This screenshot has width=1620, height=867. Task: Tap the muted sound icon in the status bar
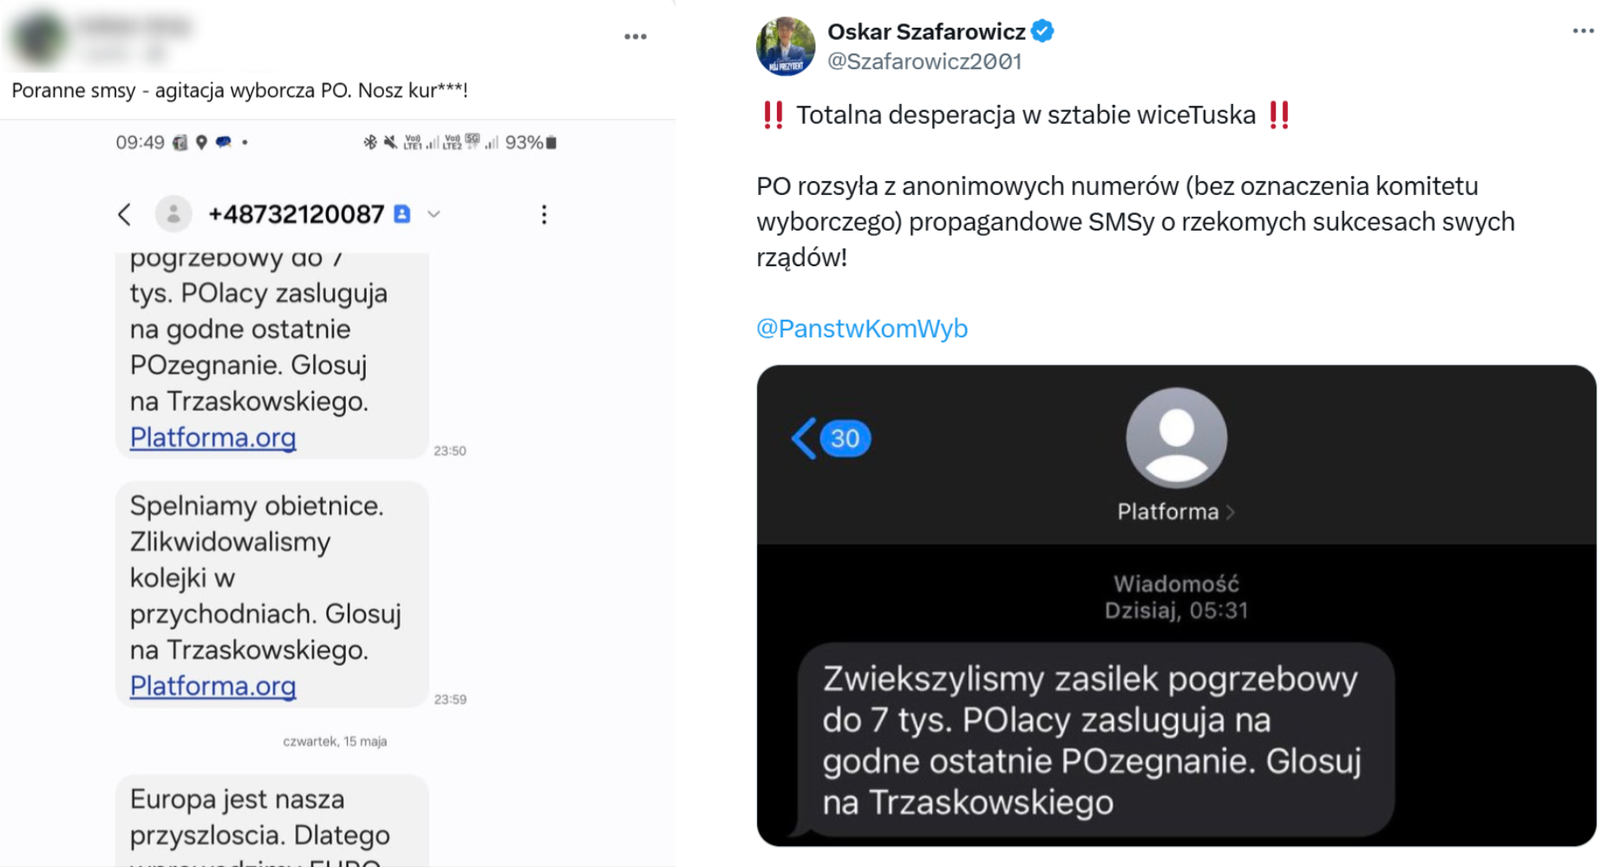pos(390,141)
